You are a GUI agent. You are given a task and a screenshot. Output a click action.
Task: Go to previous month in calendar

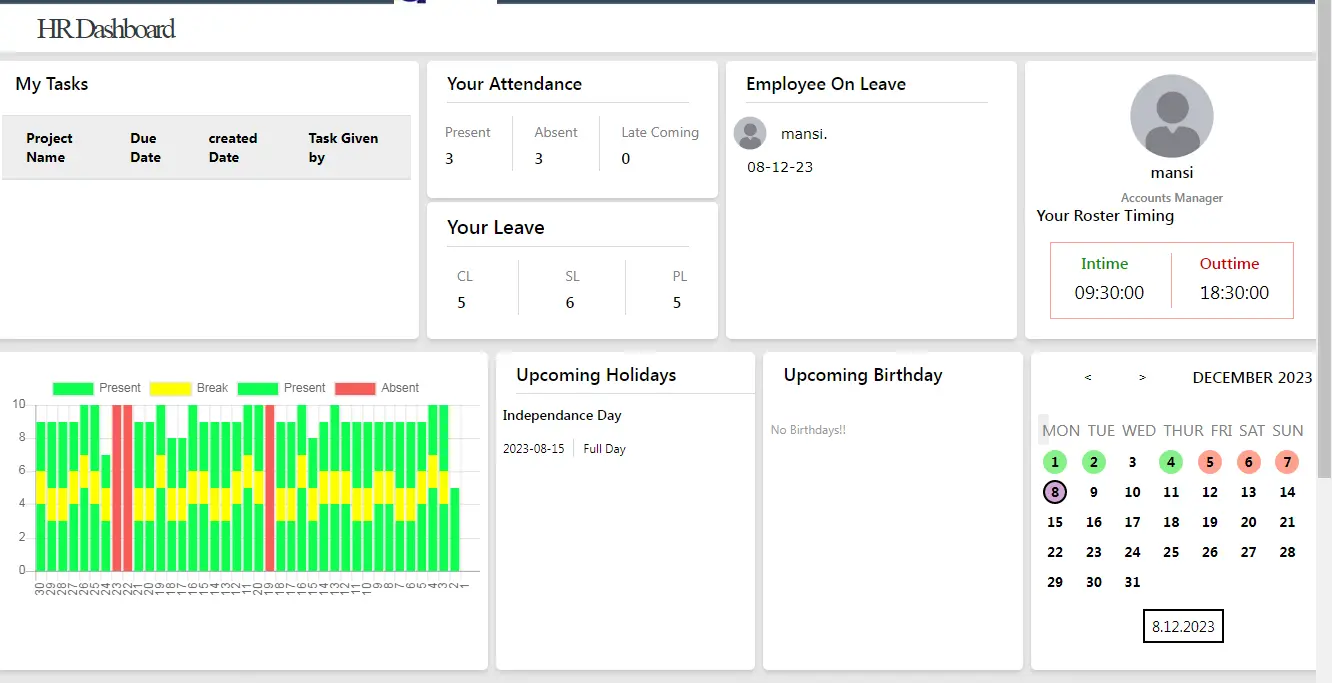coord(1088,377)
